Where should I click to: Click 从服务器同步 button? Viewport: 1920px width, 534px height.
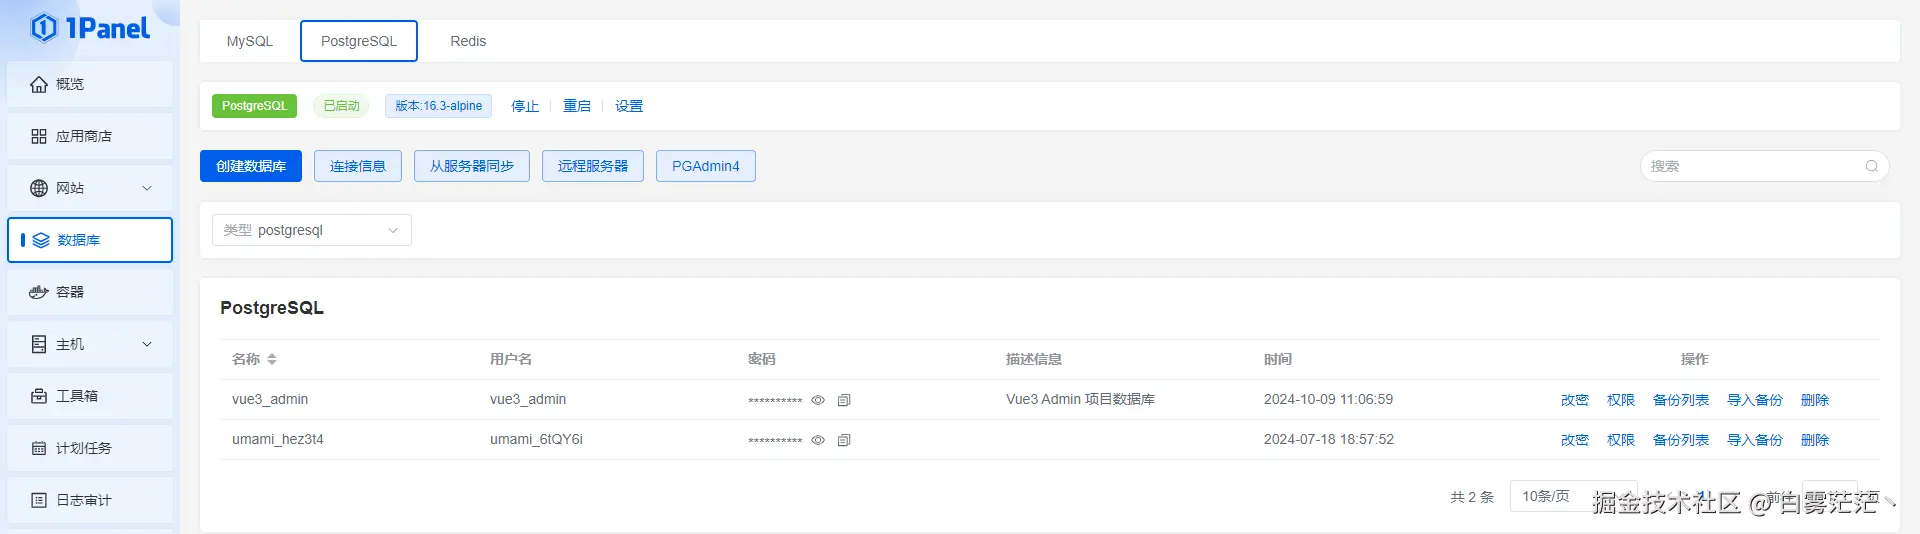coord(472,166)
